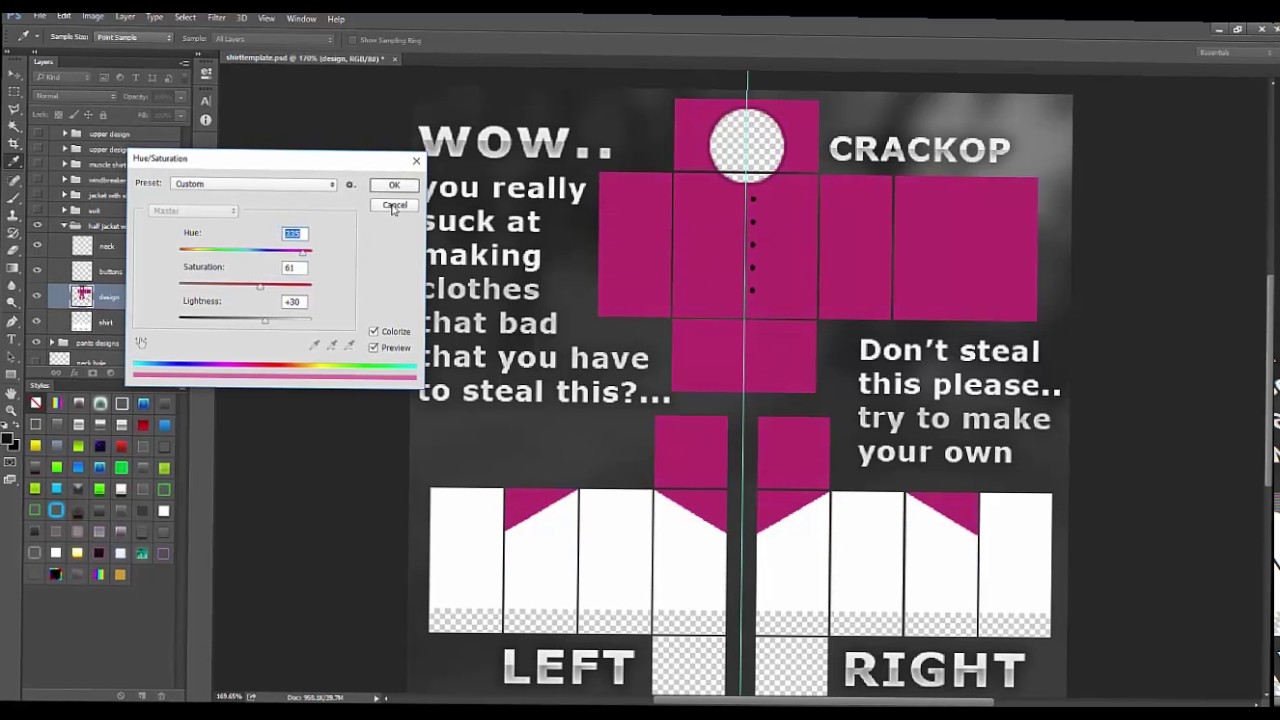Open the Sample Size dropdown

[x=133, y=38]
